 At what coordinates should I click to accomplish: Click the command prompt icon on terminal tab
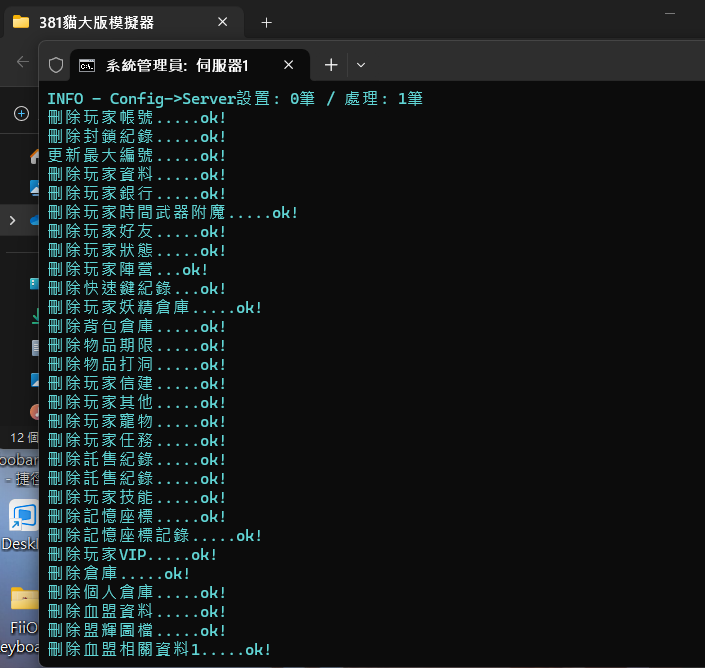[x=87, y=66]
